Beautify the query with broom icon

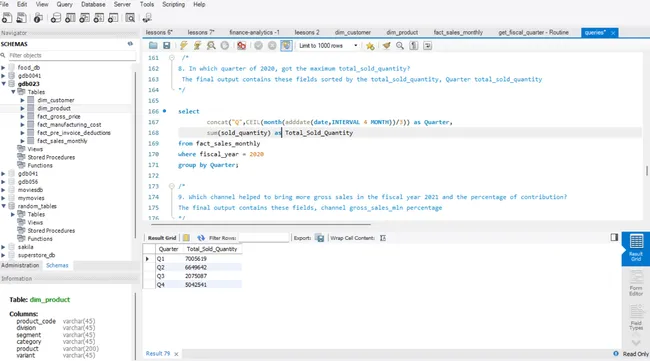coord(386,46)
